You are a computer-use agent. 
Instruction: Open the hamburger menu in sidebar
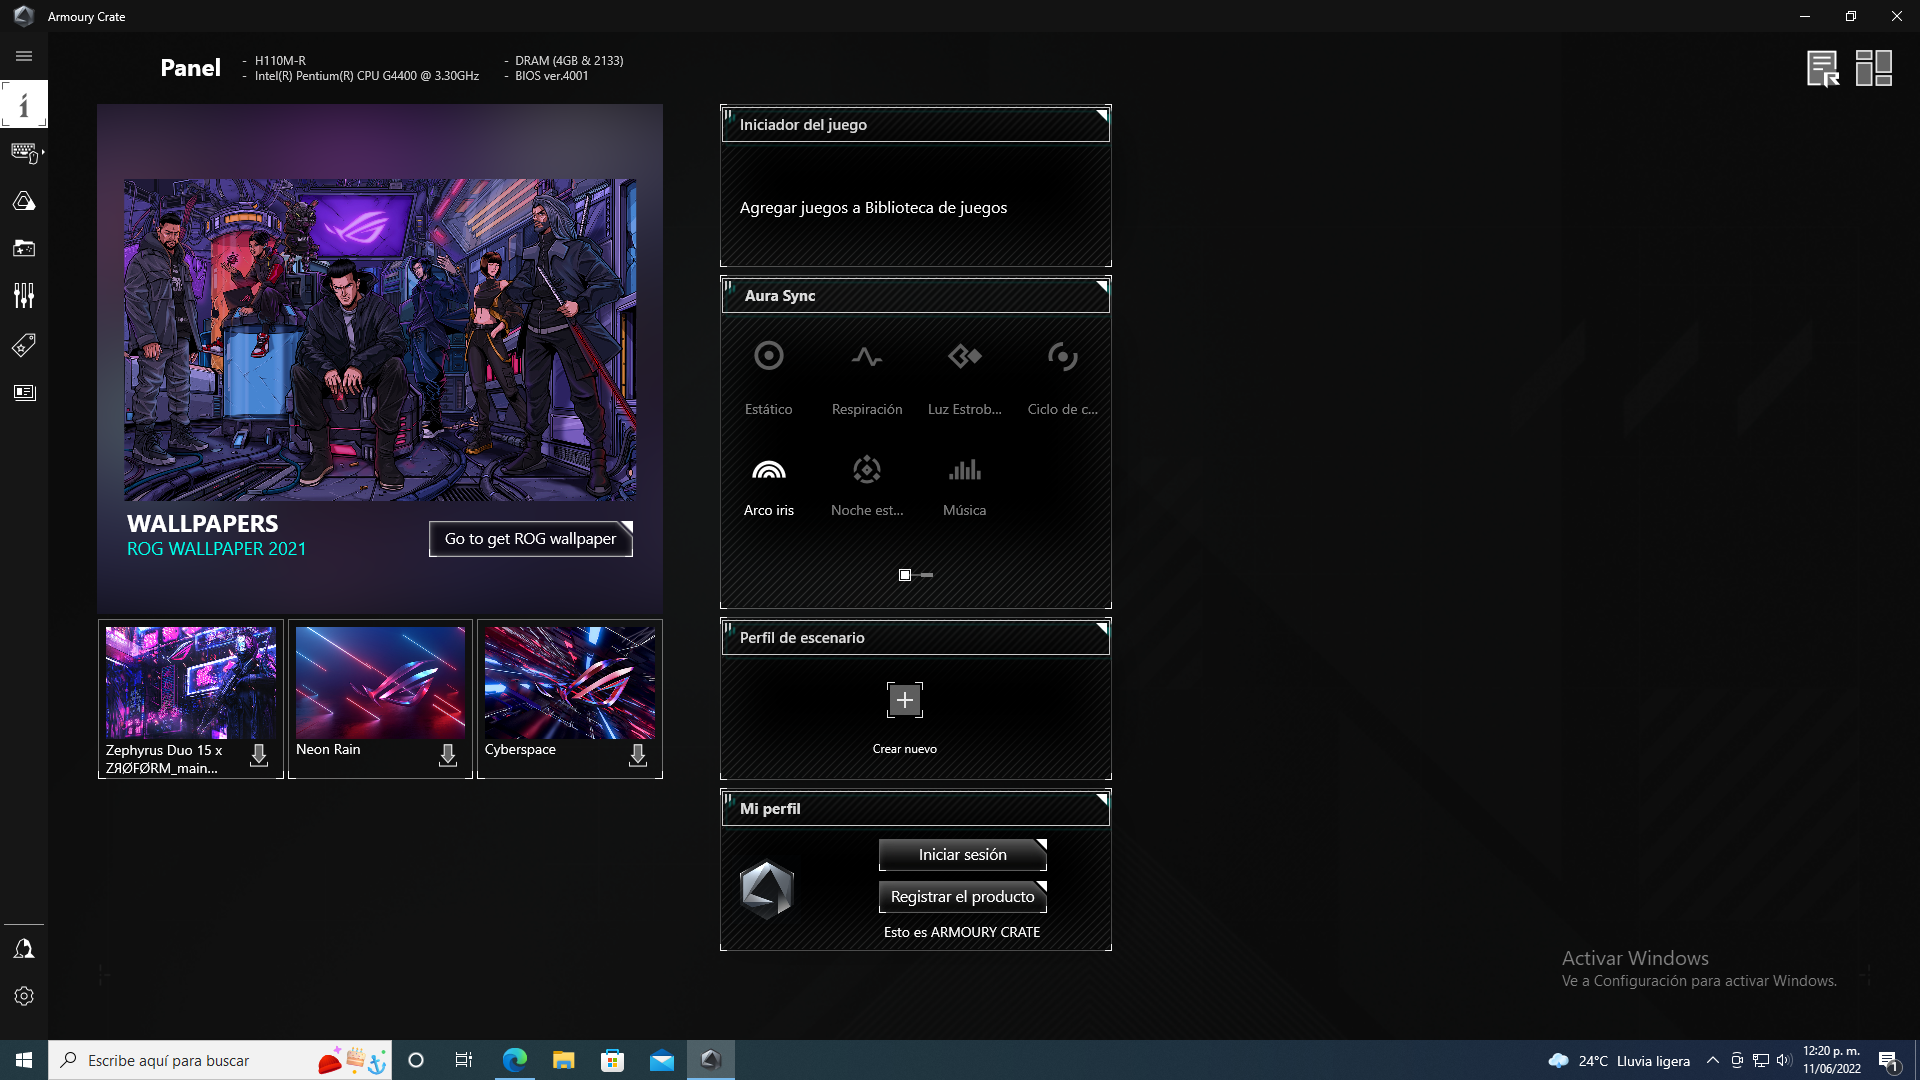coord(24,57)
